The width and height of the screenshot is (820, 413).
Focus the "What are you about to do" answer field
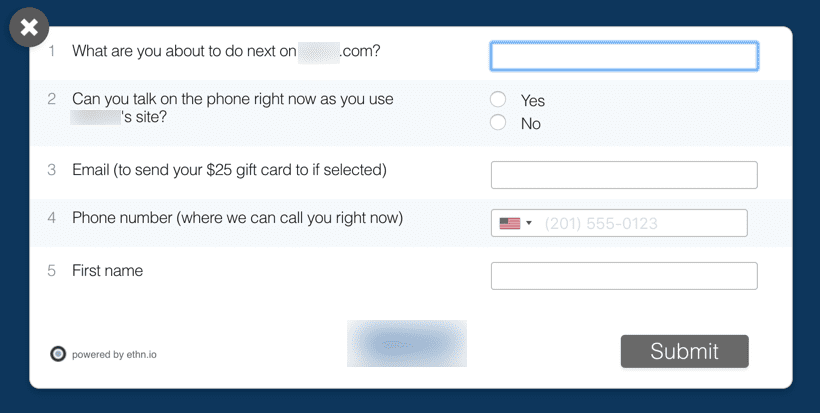624,56
